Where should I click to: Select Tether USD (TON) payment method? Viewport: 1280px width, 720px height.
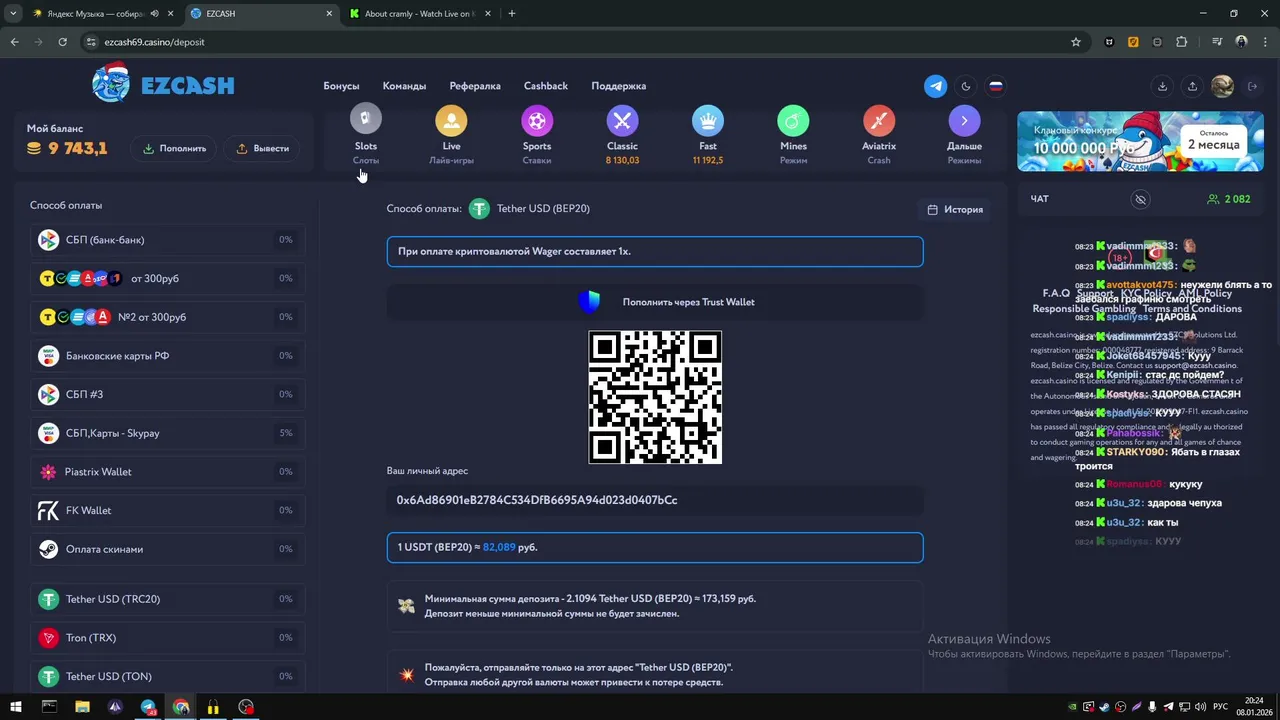click(x=168, y=676)
